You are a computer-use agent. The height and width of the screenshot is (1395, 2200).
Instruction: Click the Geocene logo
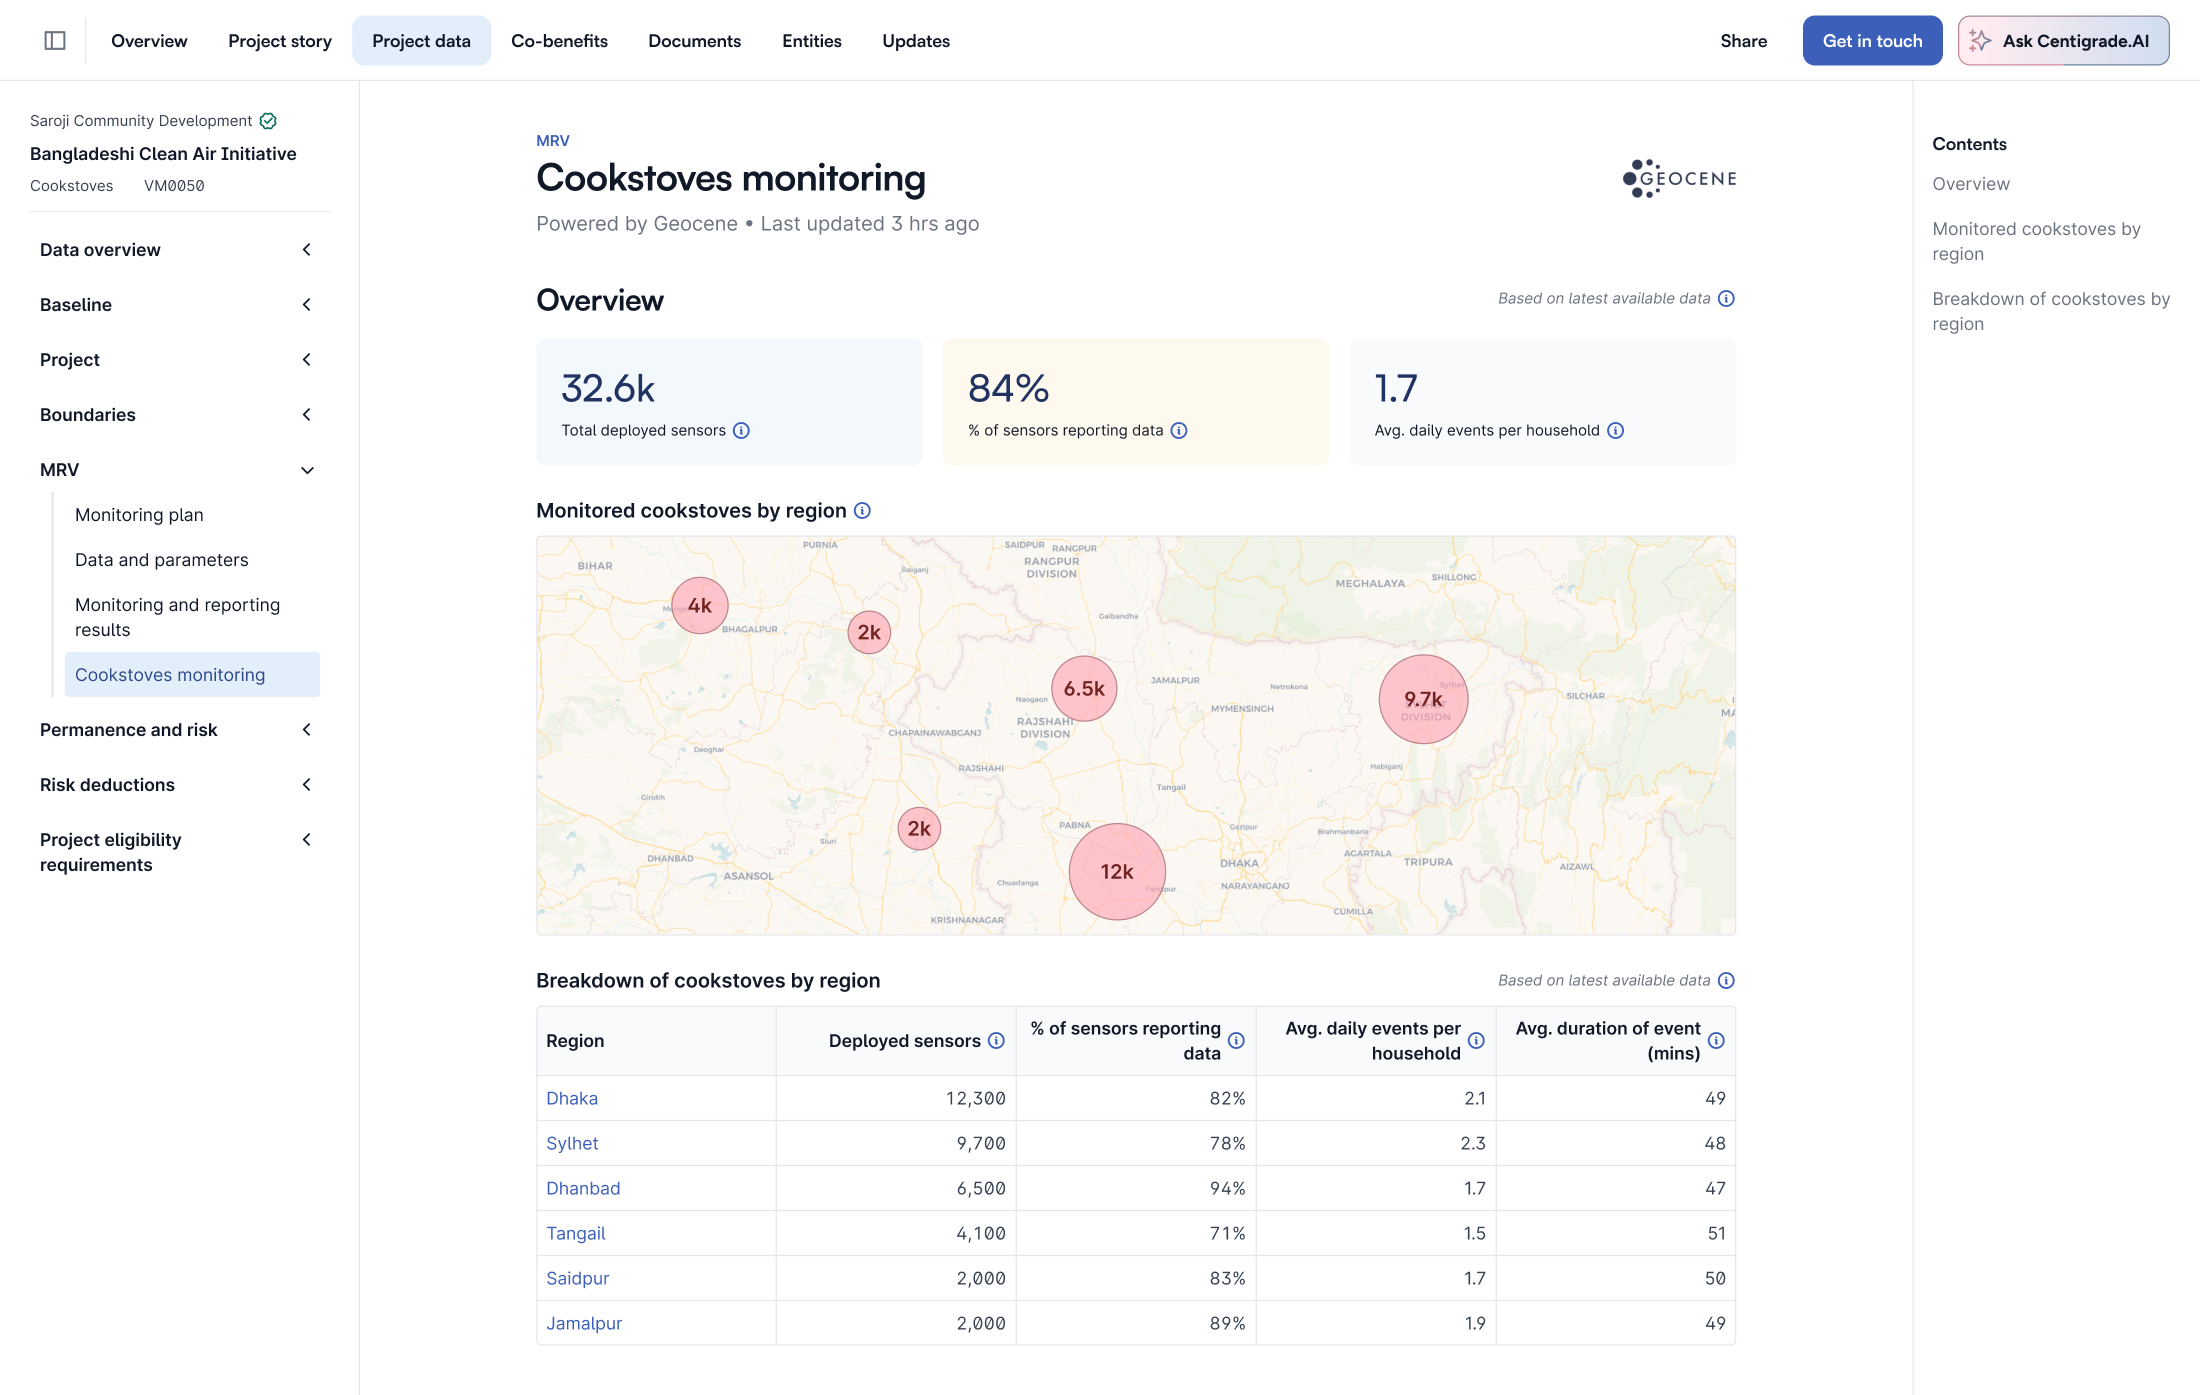click(x=1679, y=179)
